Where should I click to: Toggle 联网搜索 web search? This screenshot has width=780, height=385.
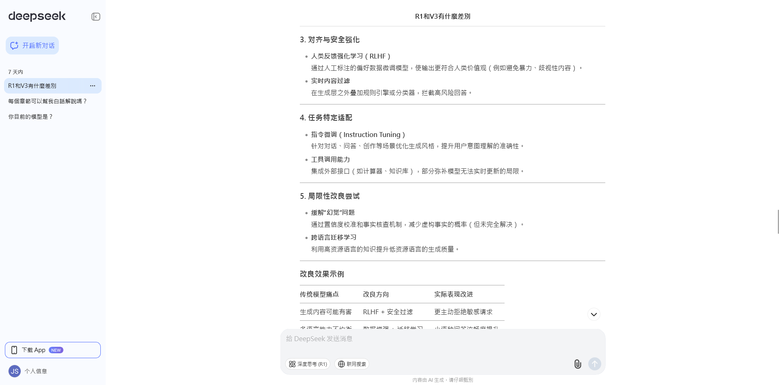point(352,364)
